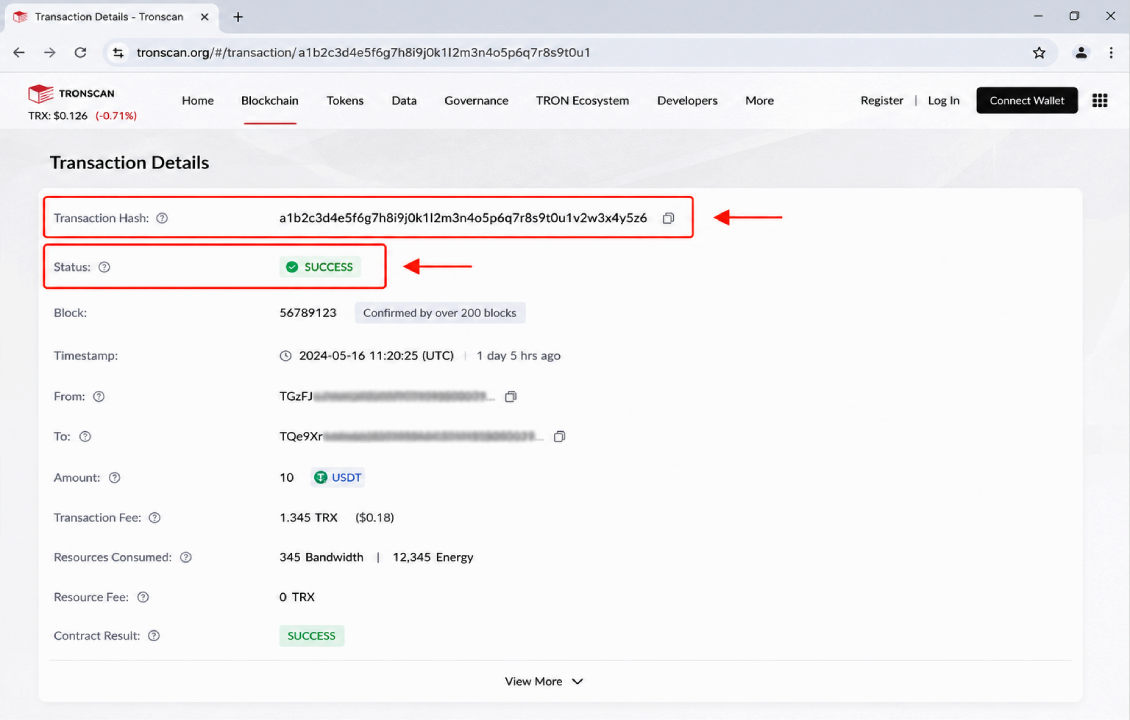Click the 12,345 Energy value
This screenshot has width=1130, height=720.
[x=433, y=557]
